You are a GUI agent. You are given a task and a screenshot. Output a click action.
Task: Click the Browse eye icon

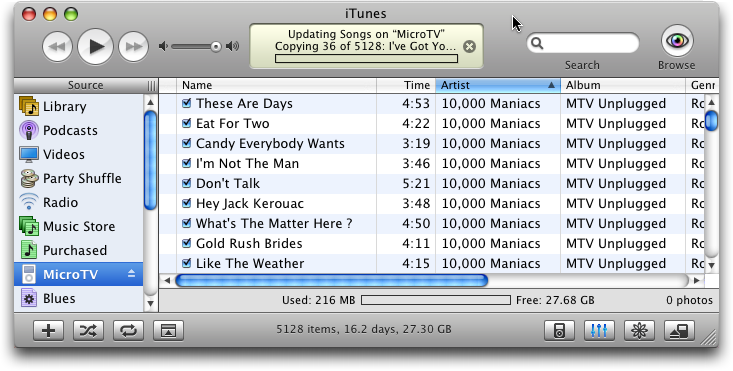[677, 41]
